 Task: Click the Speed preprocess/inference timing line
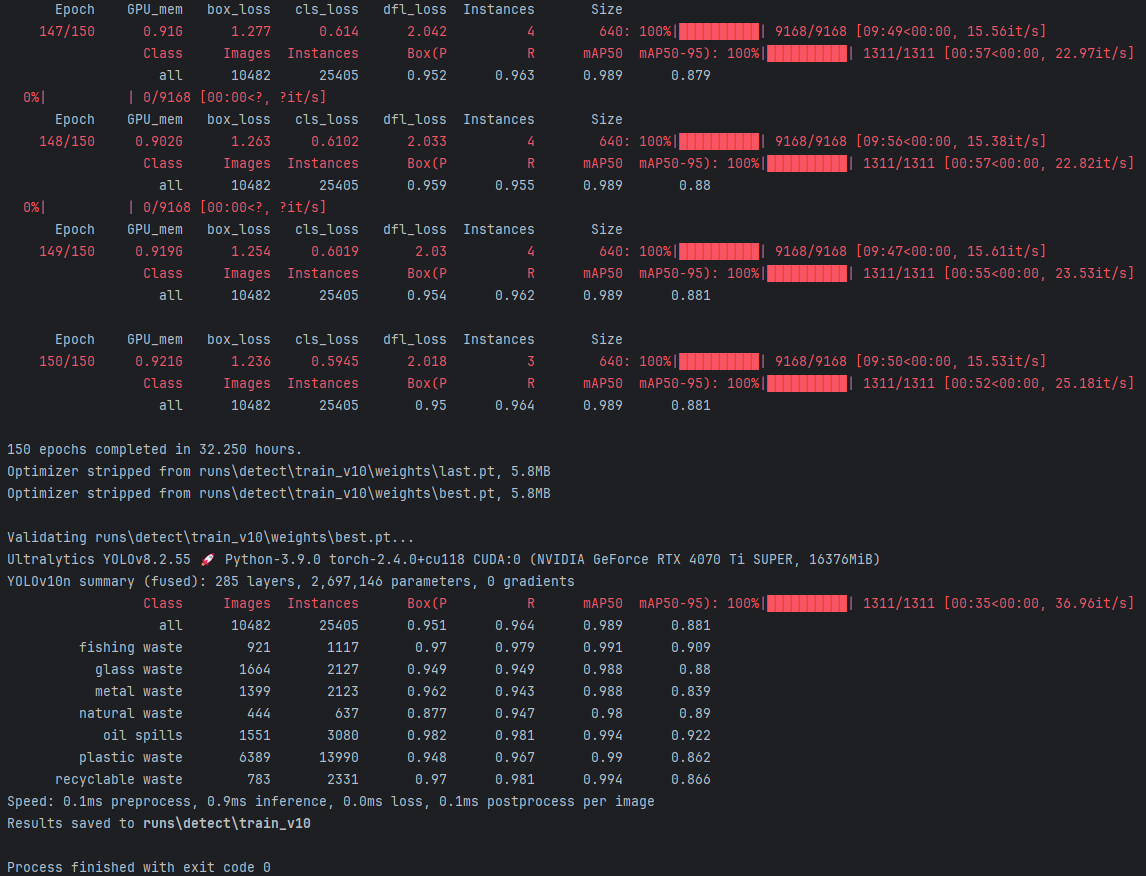coord(330,801)
